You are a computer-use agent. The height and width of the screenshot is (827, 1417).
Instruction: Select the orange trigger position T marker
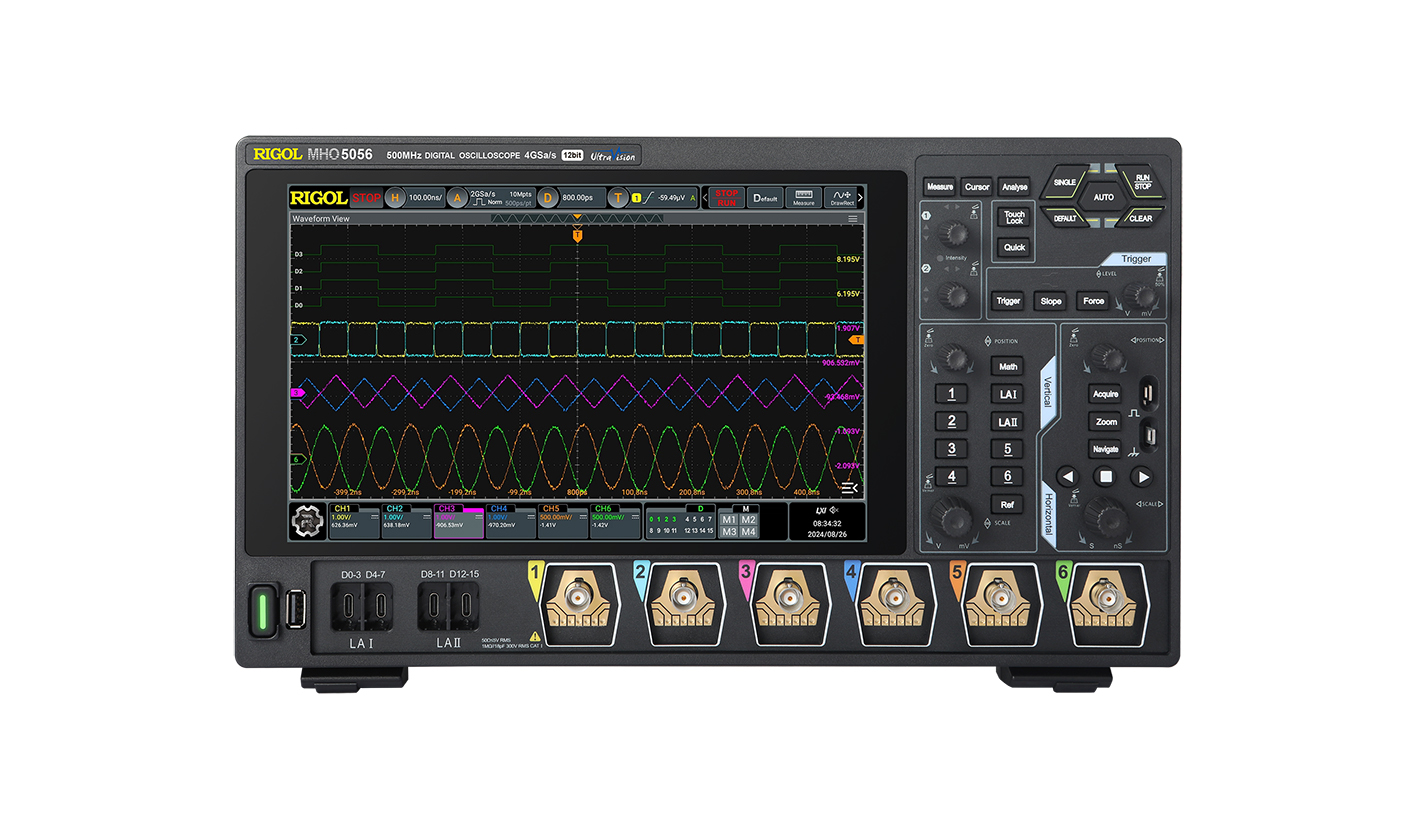[577, 237]
